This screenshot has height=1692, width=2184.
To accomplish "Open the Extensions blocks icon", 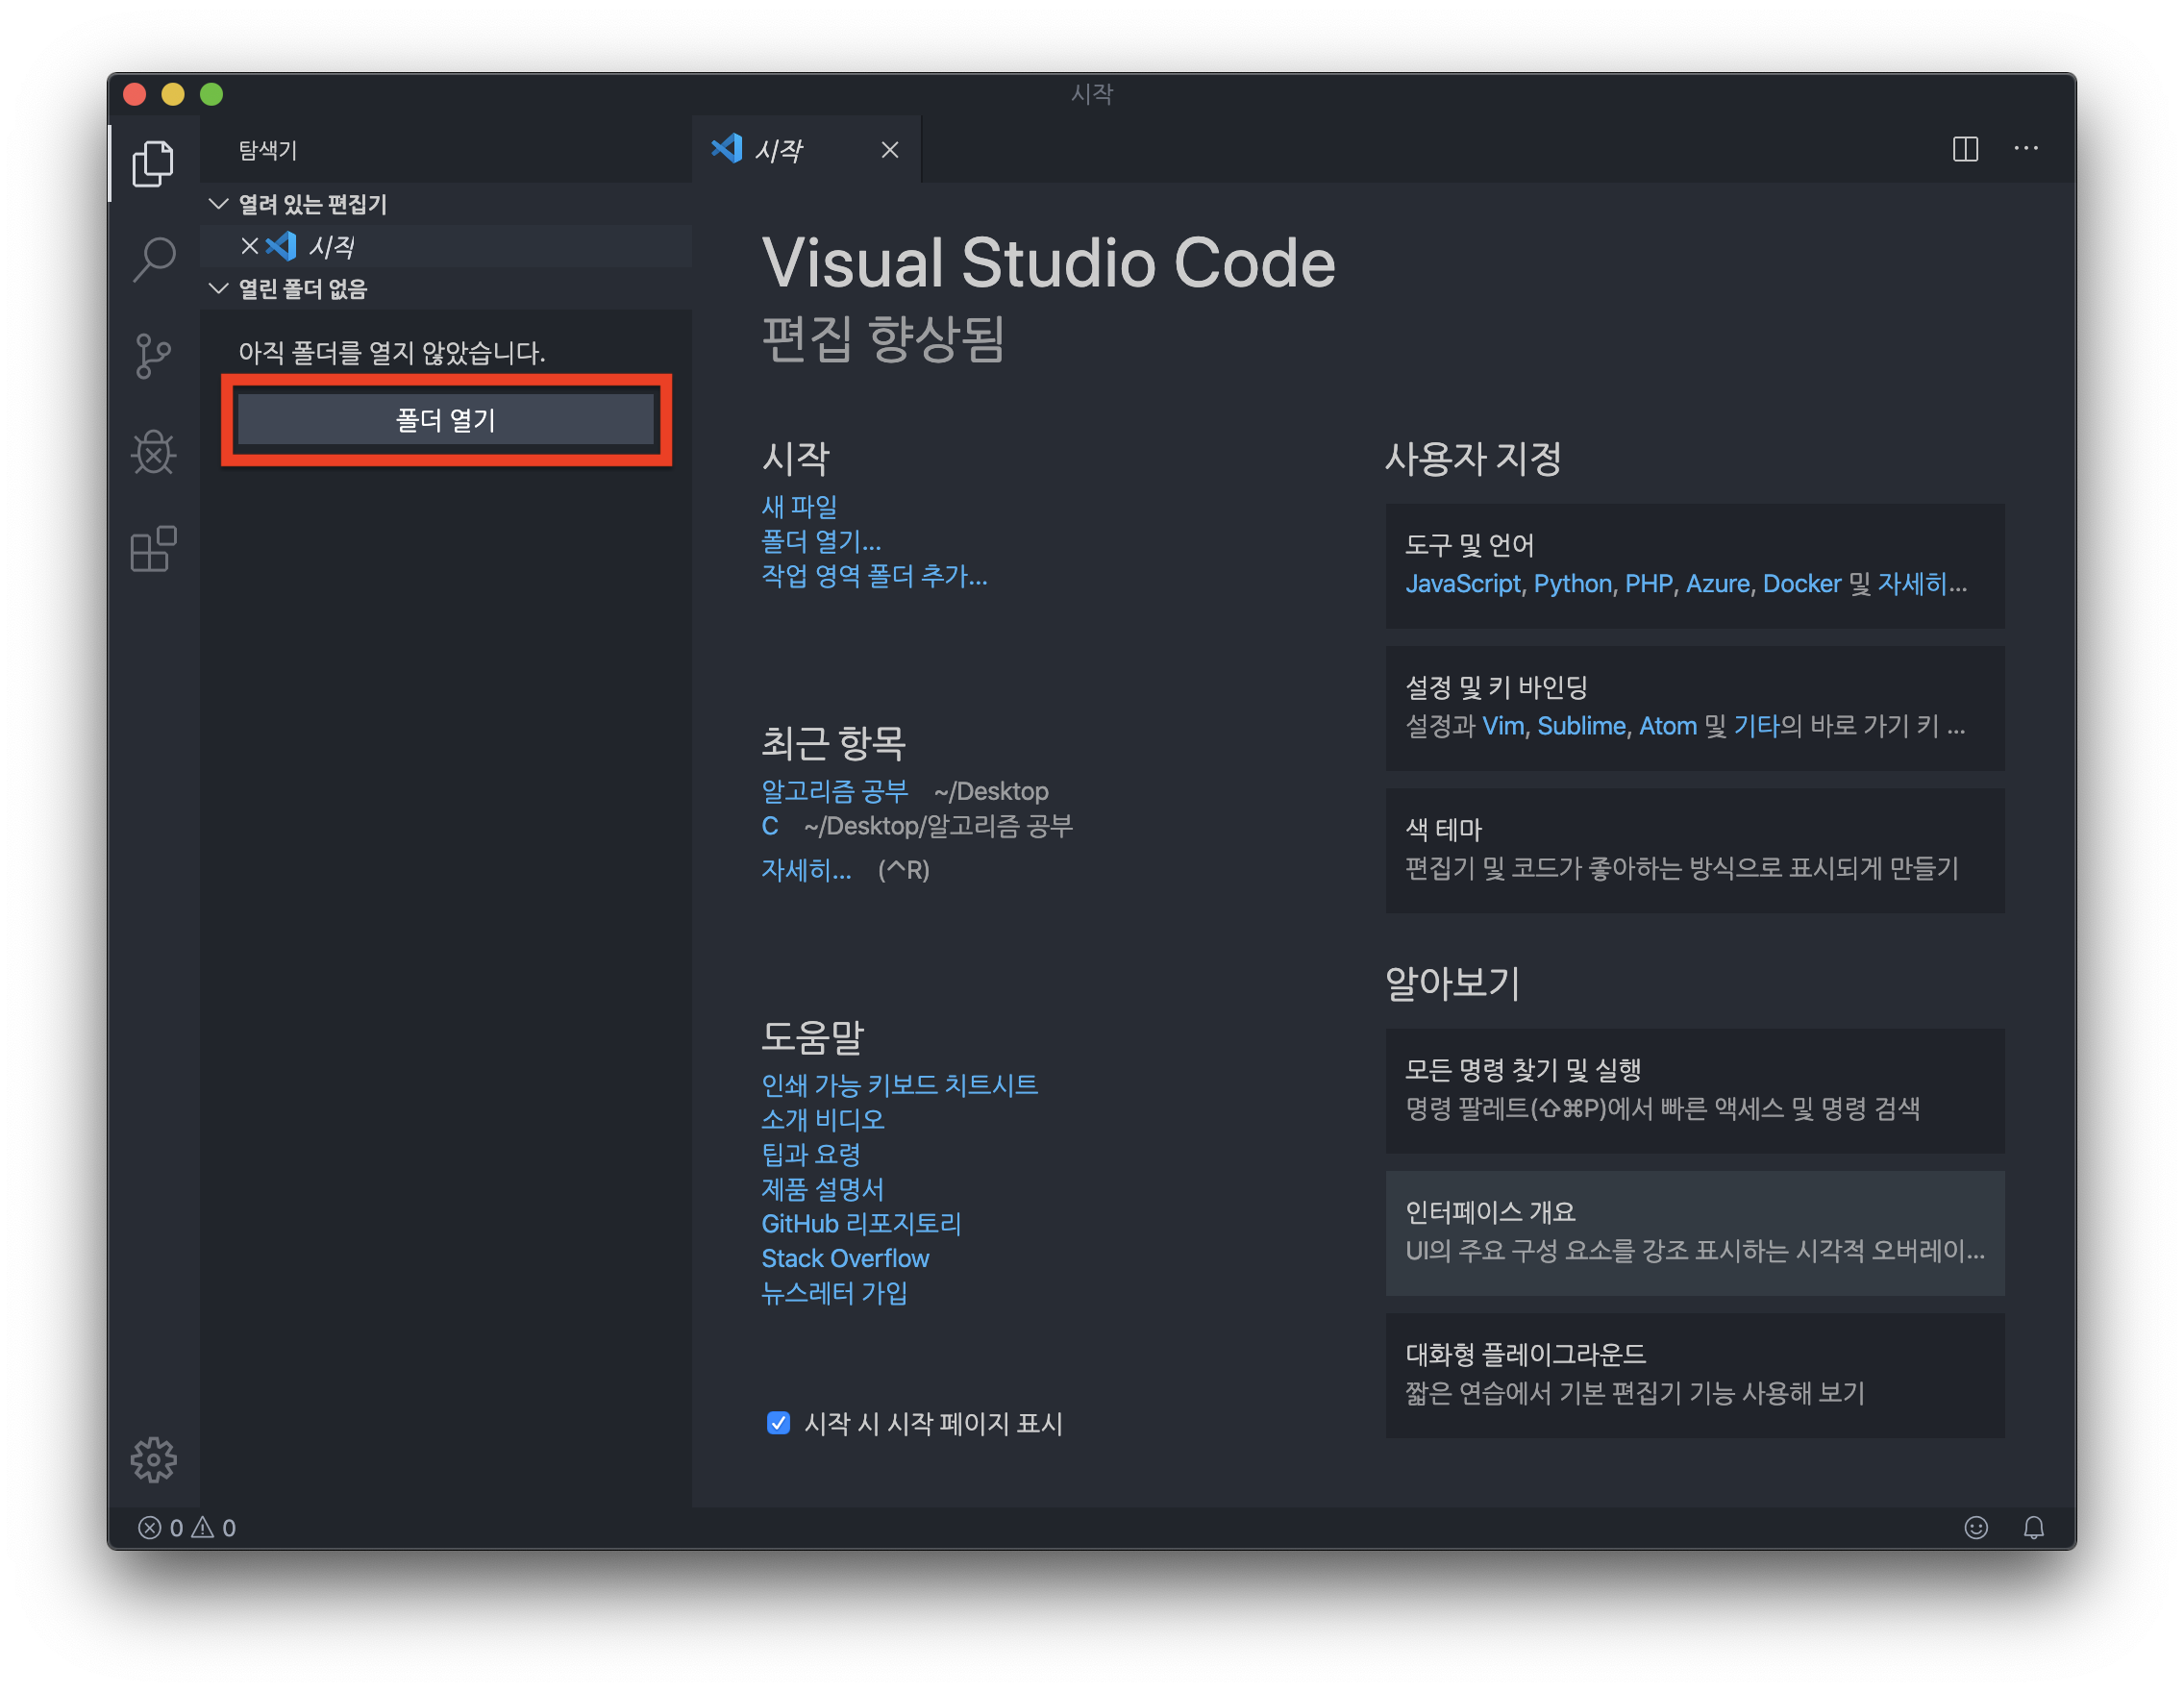I will [x=153, y=549].
